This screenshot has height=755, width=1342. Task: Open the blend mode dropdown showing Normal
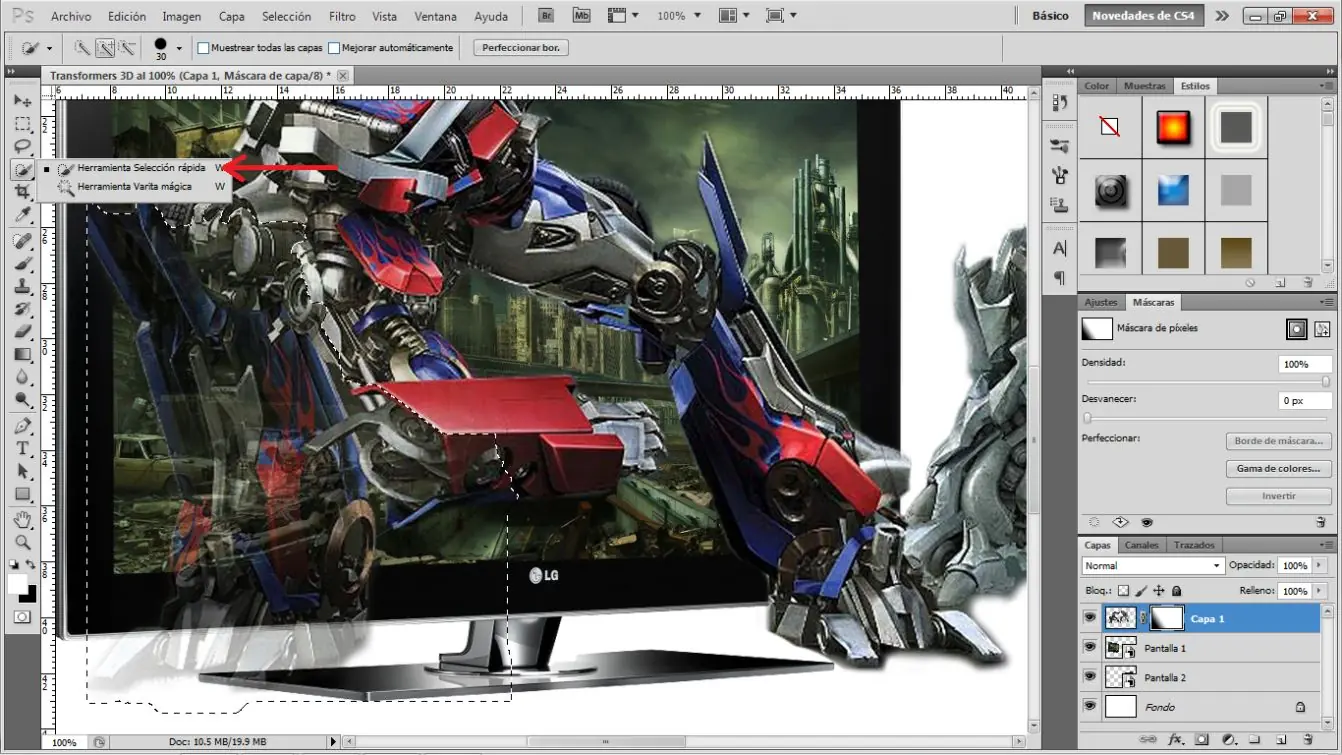[1153, 566]
